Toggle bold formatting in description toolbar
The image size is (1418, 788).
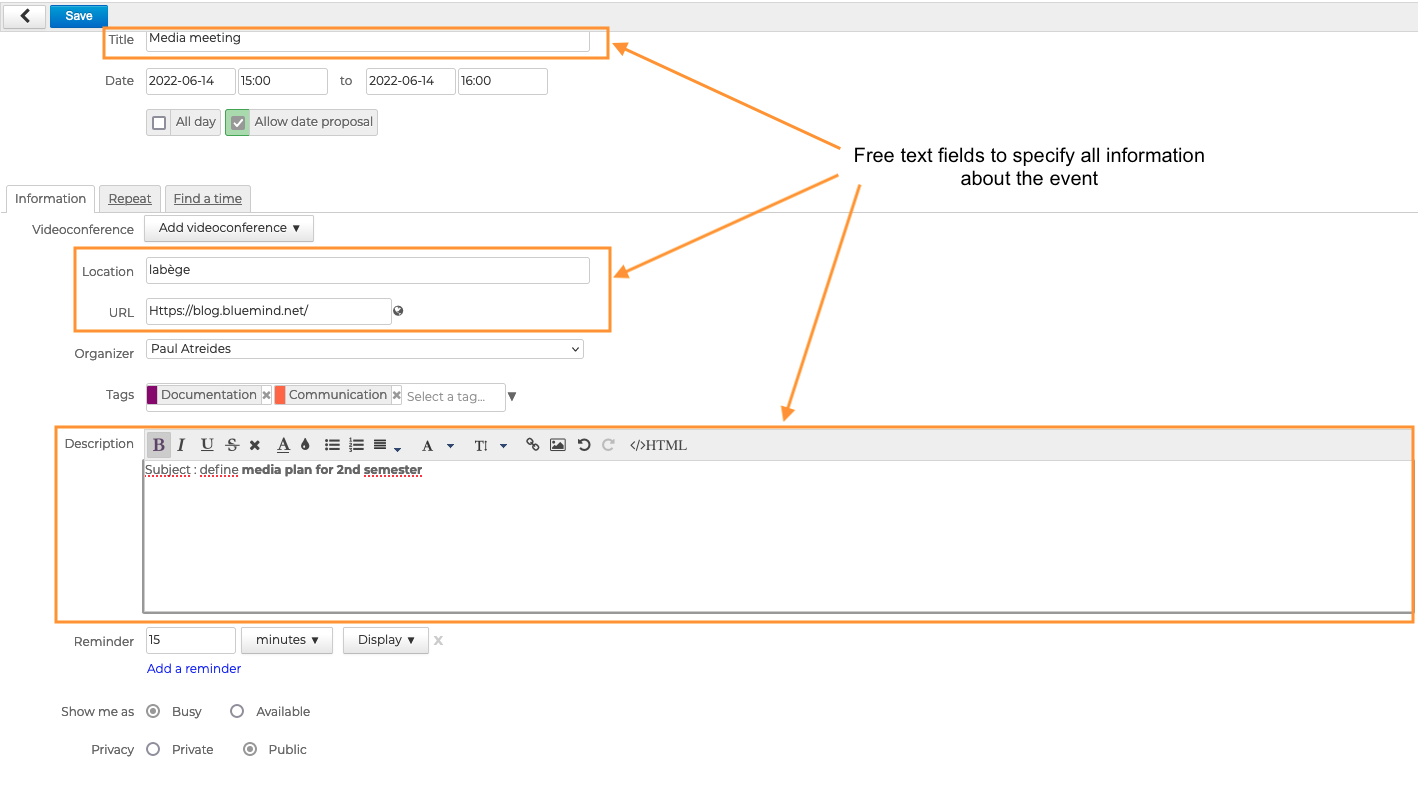[x=158, y=445]
